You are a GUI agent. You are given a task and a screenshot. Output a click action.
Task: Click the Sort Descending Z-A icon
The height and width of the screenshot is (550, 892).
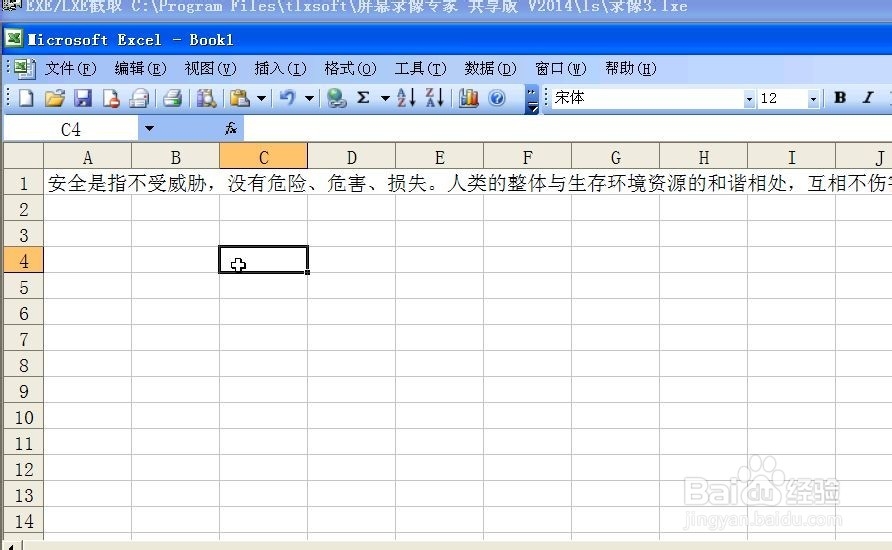point(435,98)
